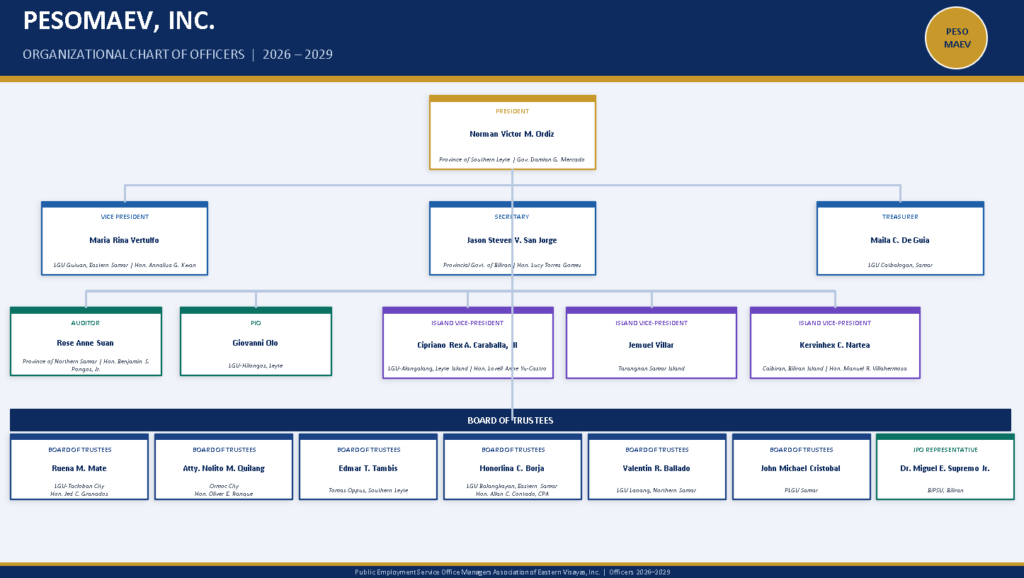
Task: Open the President card for Norman Victor M. Ordiz
Action: tap(512, 133)
